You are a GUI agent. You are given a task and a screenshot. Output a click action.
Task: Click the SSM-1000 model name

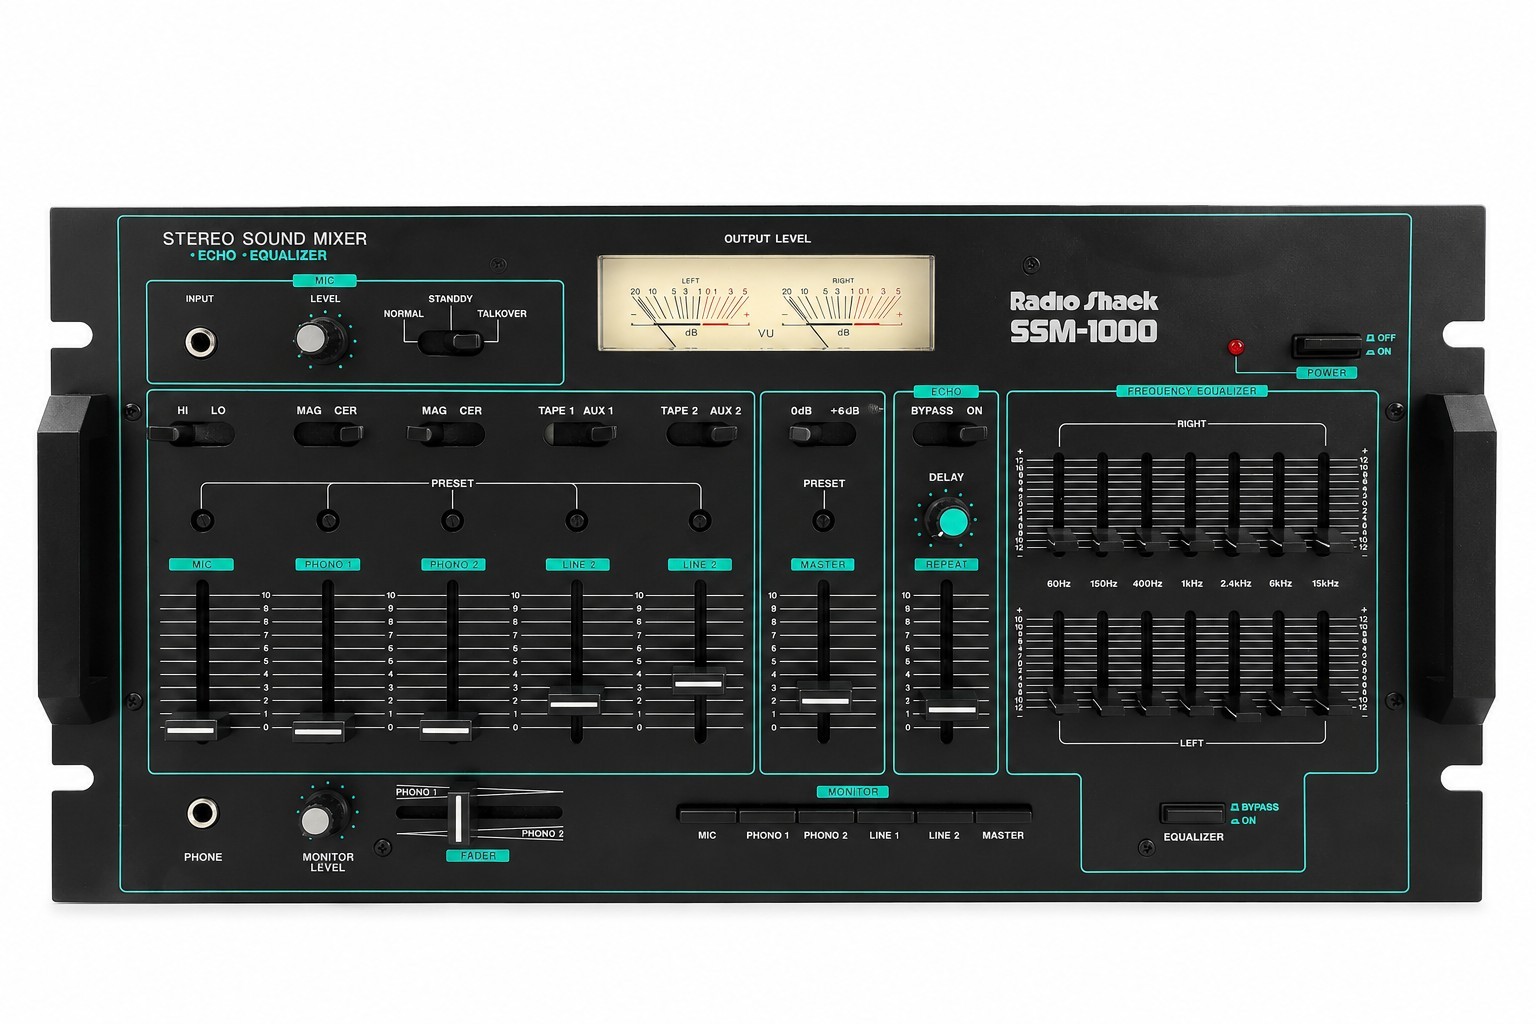click(1083, 331)
